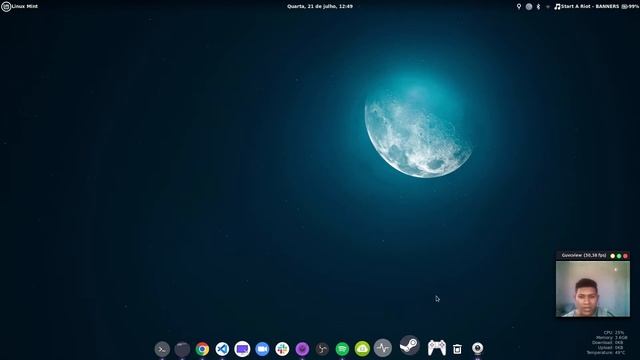
Task: Open the battery 99% indicator
Action: [630, 7]
